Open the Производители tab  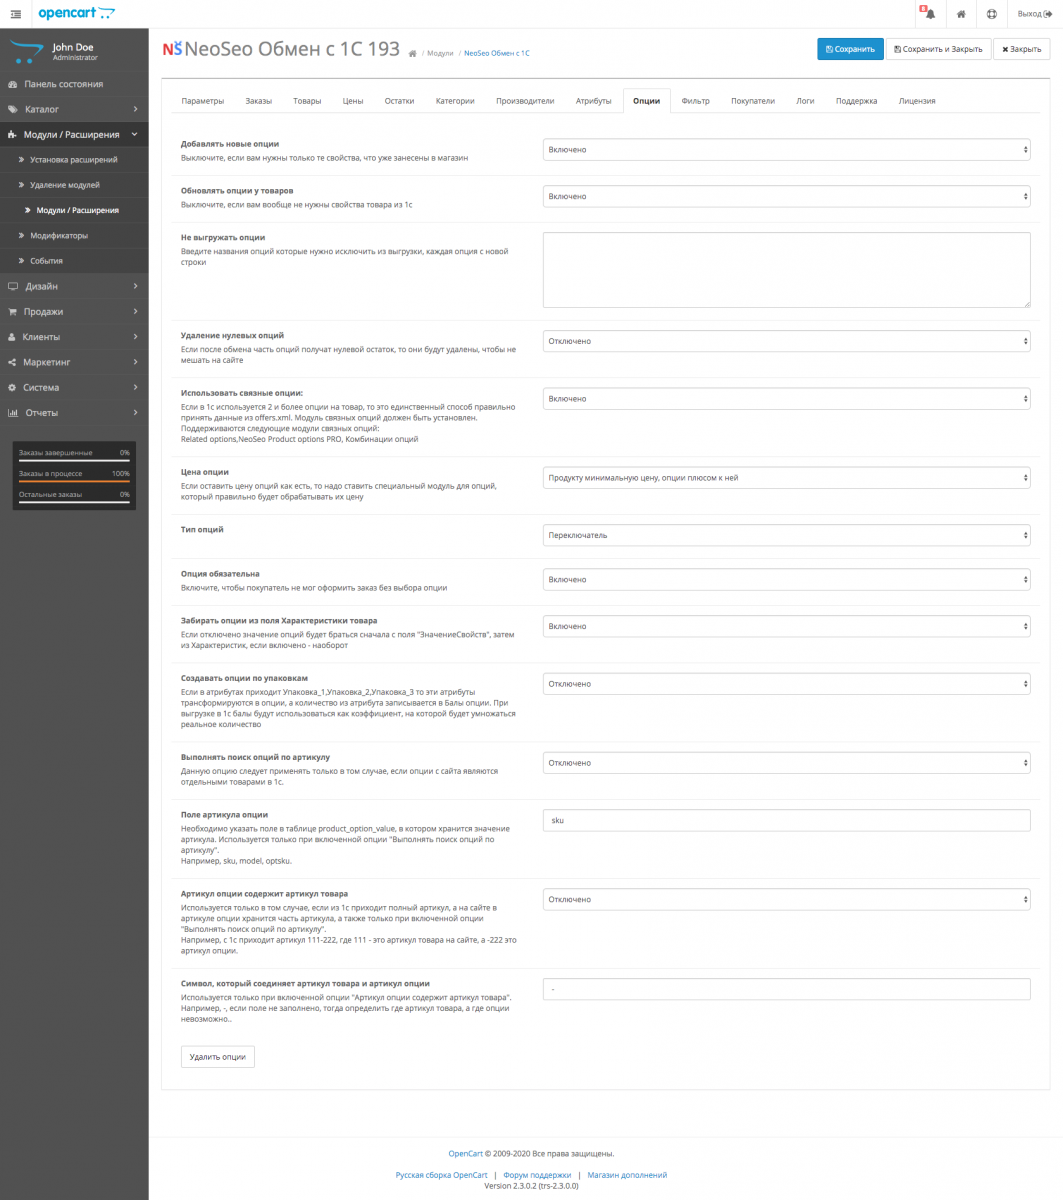[525, 101]
